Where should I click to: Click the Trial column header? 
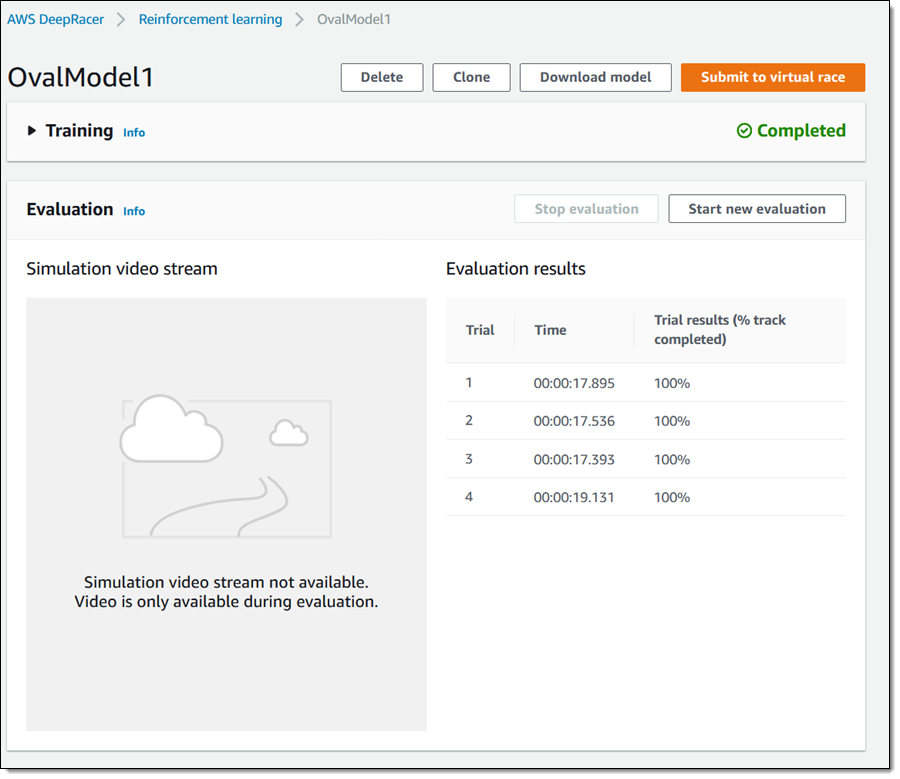point(480,330)
